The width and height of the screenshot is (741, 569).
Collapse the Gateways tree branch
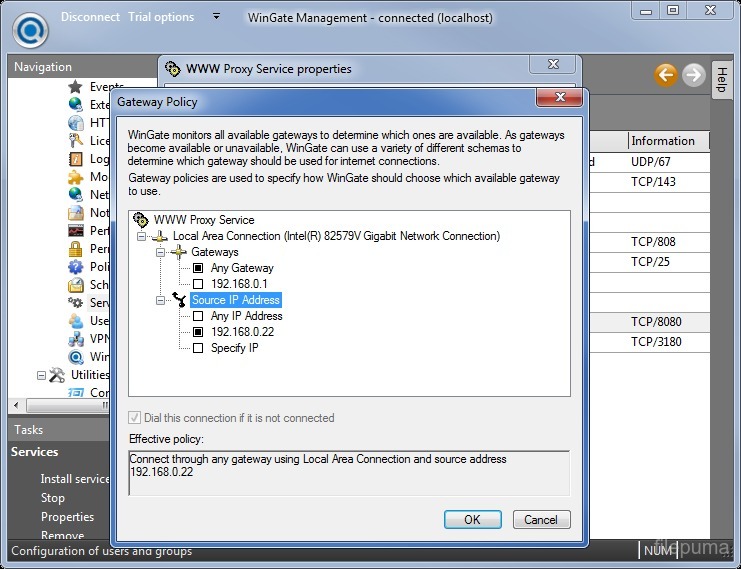[x=161, y=252]
